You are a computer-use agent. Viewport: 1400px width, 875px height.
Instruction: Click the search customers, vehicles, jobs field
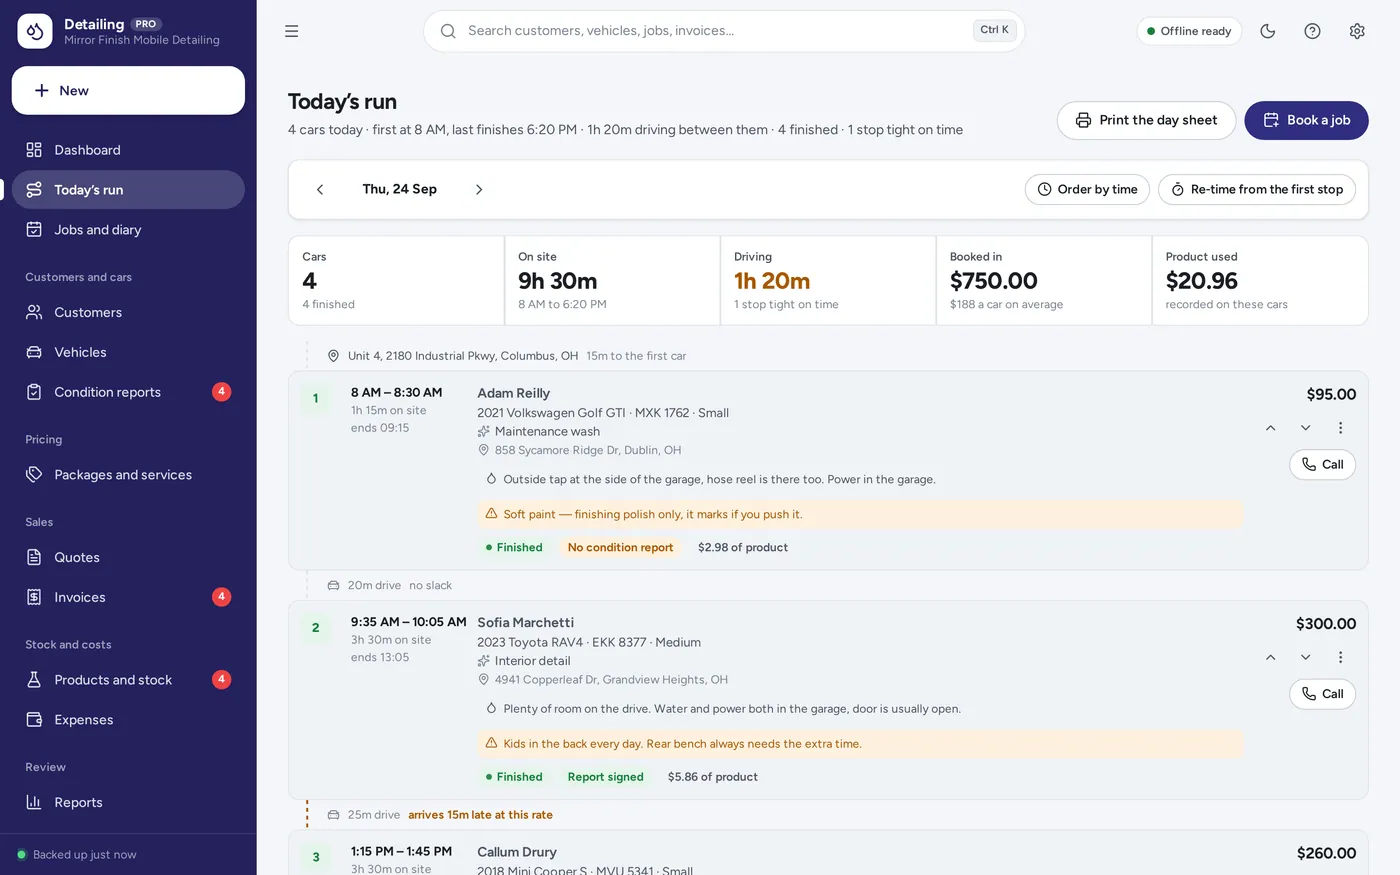click(724, 31)
